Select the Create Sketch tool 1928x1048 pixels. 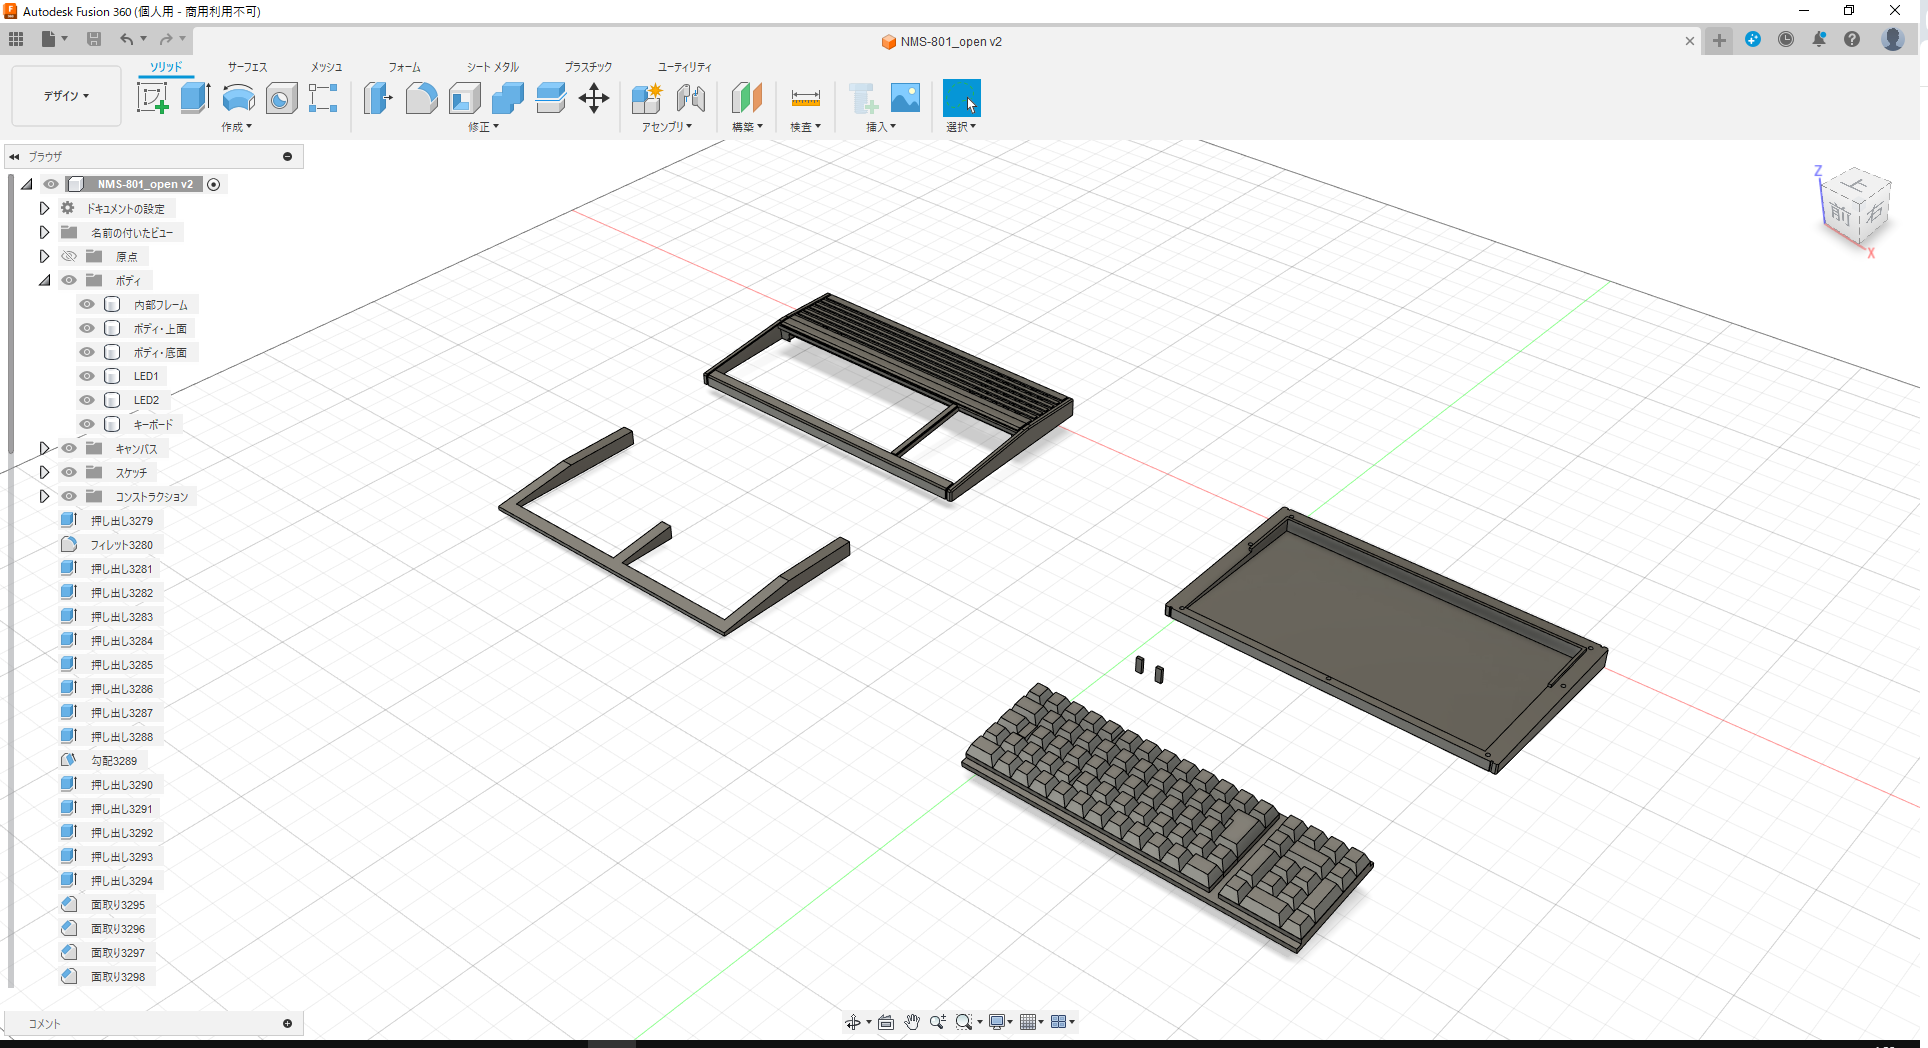[152, 98]
